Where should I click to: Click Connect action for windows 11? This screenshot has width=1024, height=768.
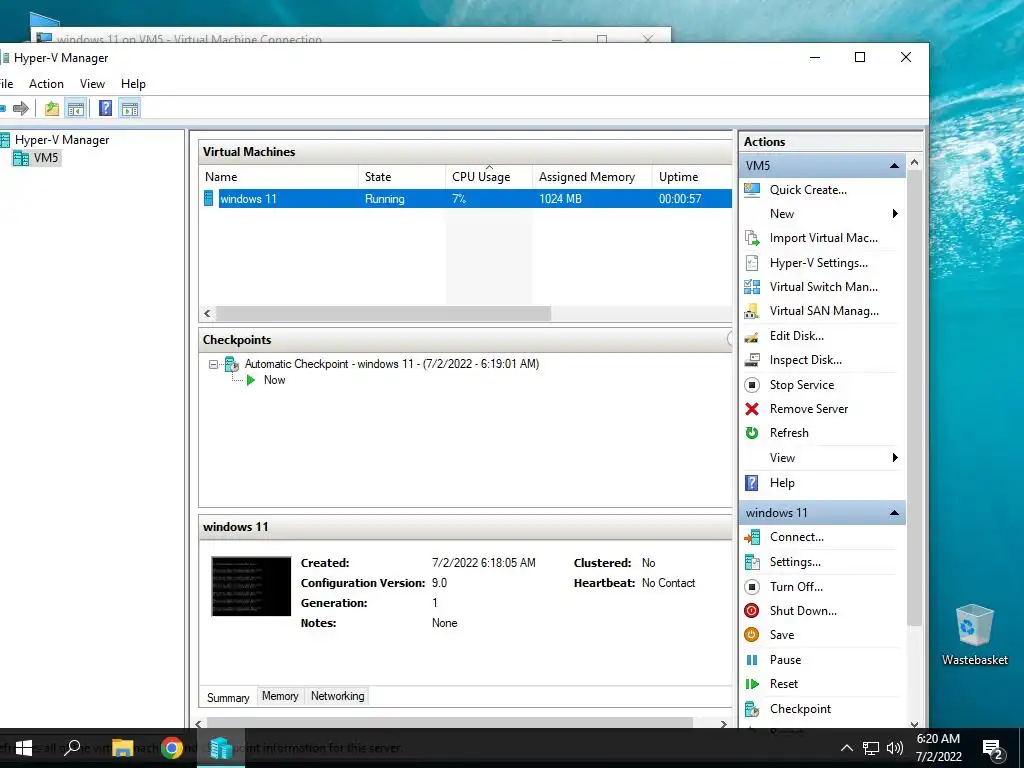(x=796, y=537)
